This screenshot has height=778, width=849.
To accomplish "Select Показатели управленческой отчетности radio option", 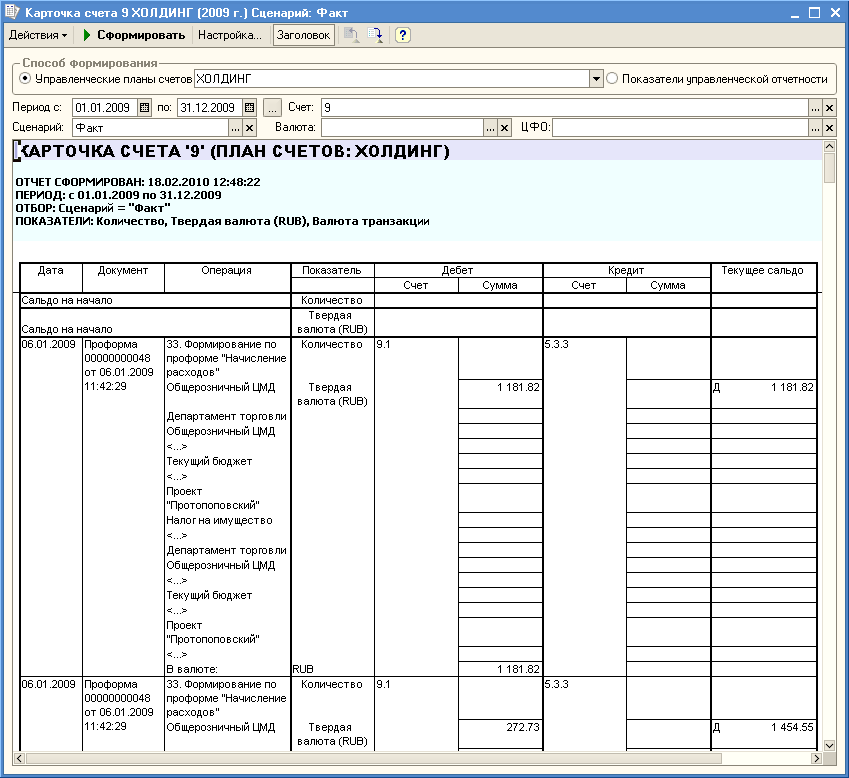I will click(x=613, y=78).
